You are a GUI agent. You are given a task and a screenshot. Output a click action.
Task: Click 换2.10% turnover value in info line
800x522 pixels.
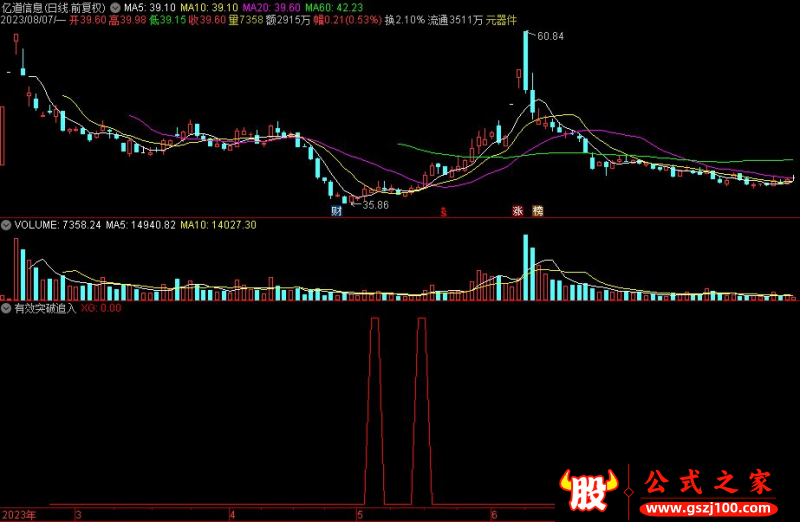pos(405,20)
